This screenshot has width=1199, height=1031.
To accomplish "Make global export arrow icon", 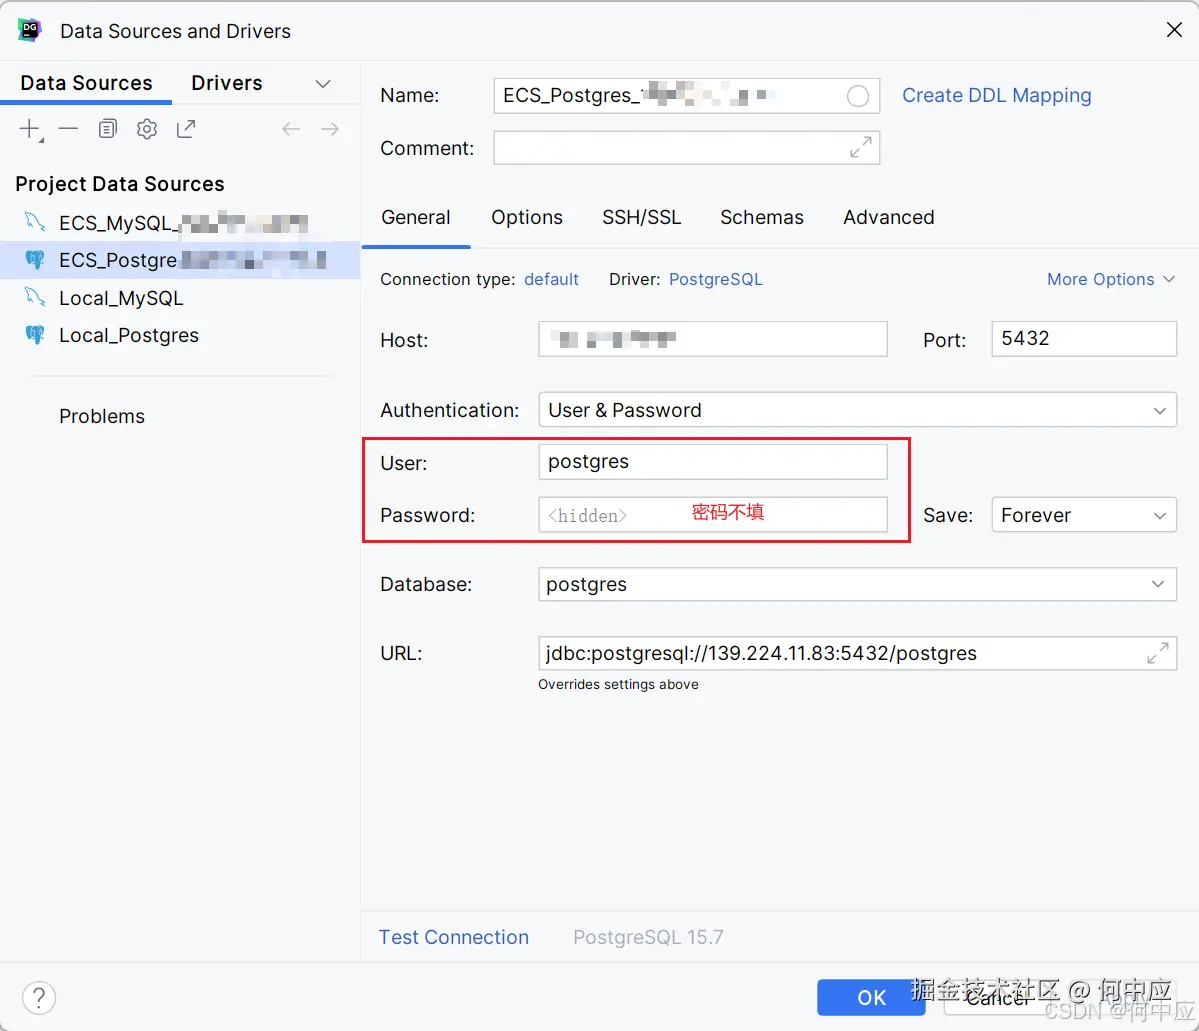I will click(x=186, y=128).
